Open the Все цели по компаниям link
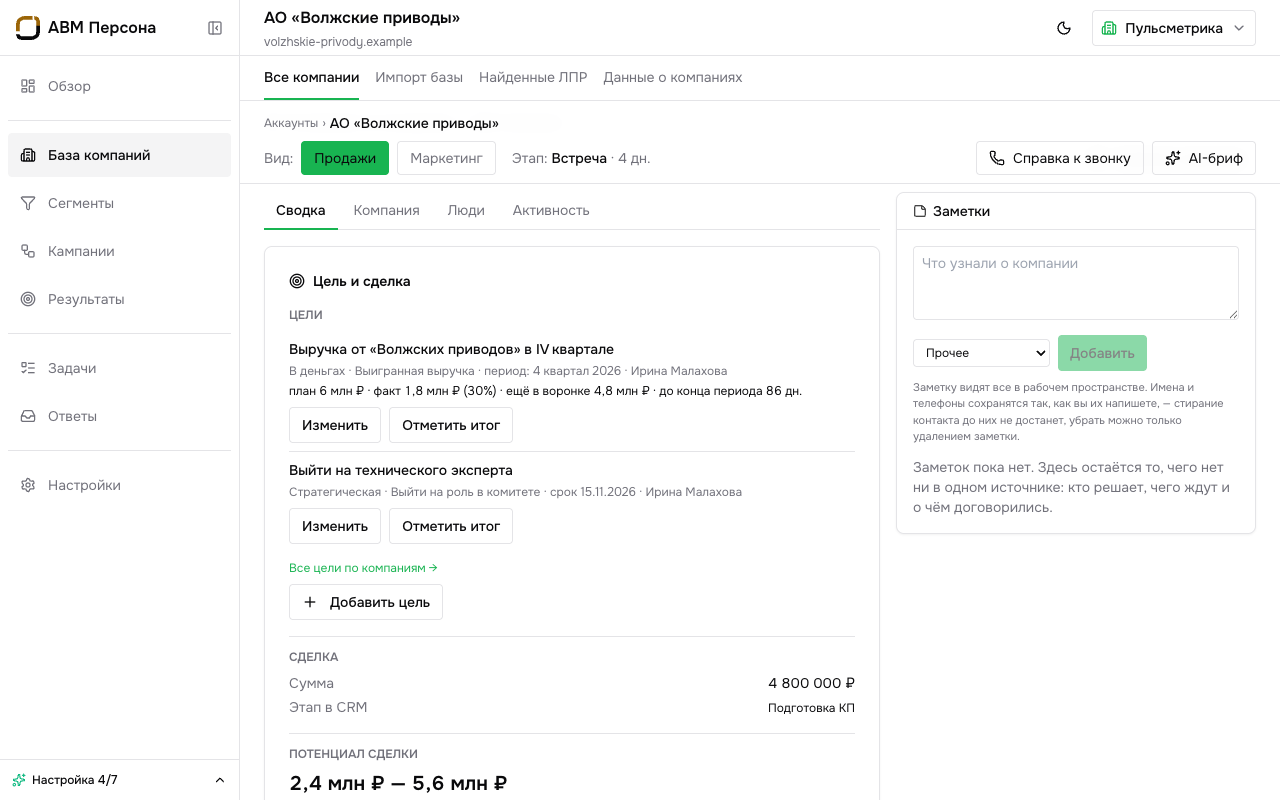Image resolution: width=1280 pixels, height=800 pixels. click(364, 568)
